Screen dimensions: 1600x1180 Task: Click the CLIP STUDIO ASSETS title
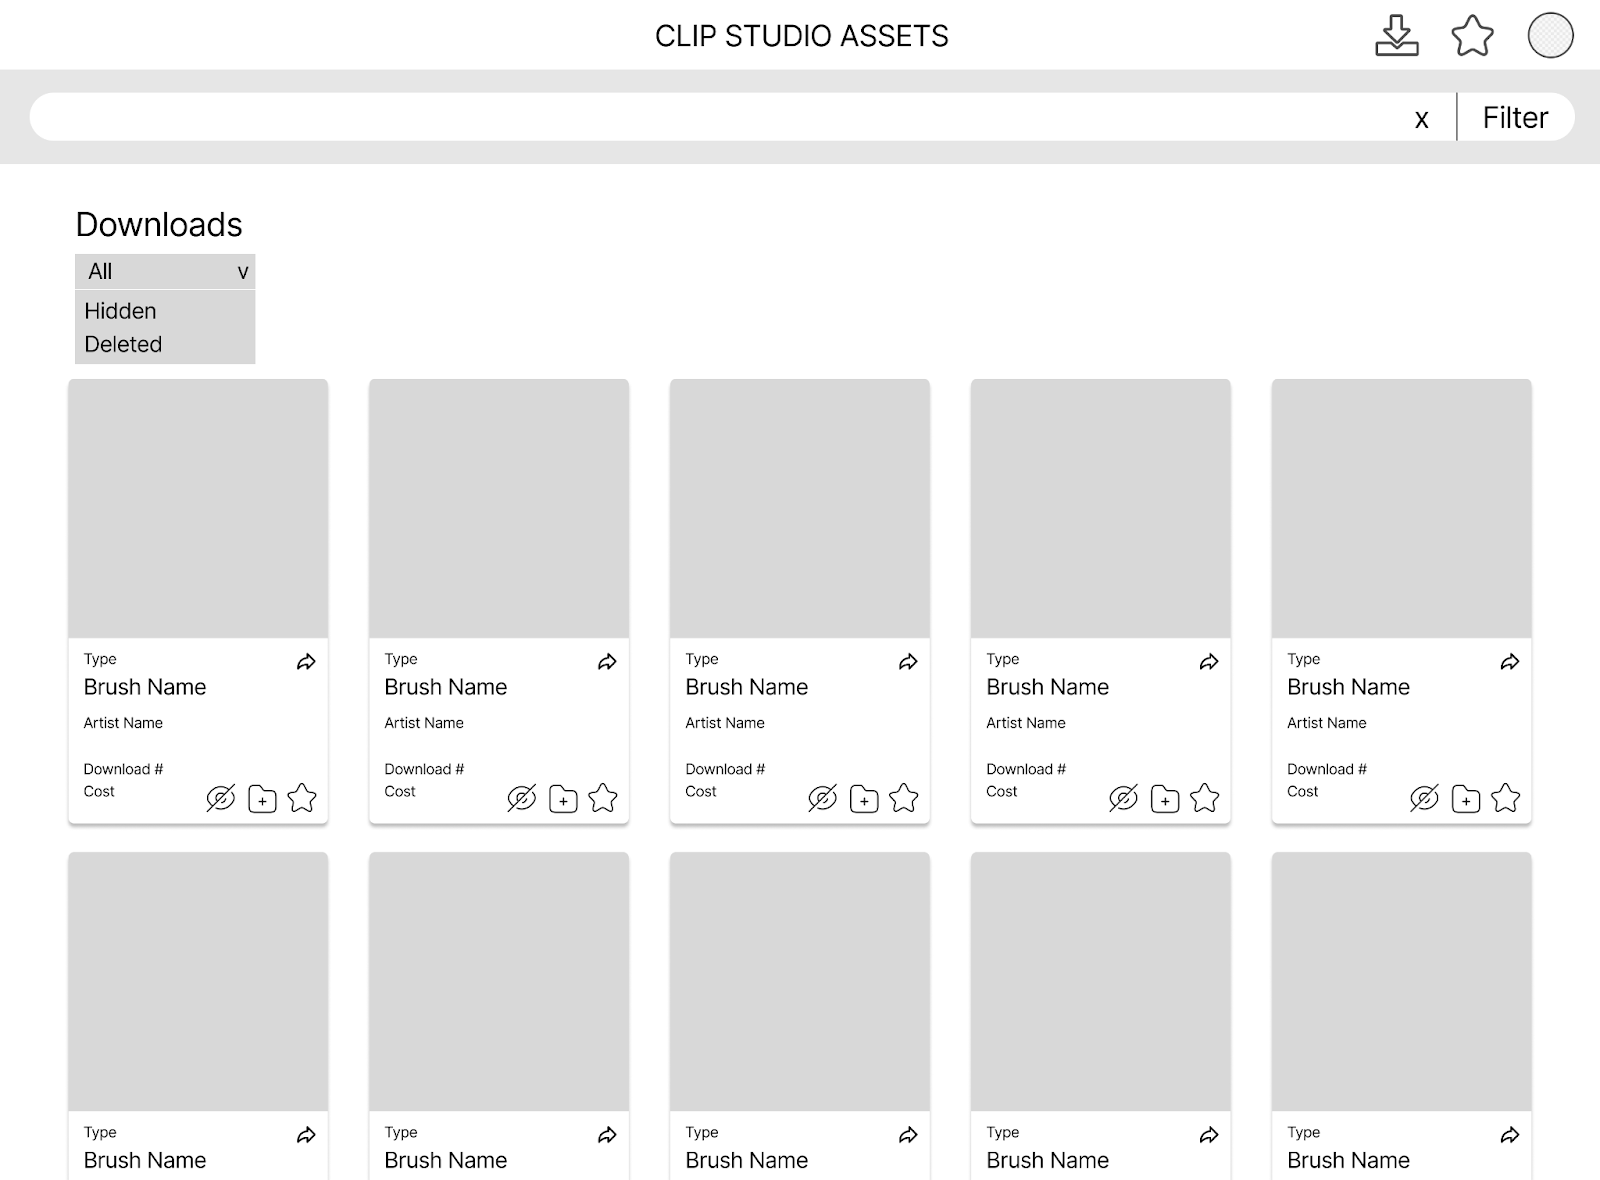click(x=801, y=36)
